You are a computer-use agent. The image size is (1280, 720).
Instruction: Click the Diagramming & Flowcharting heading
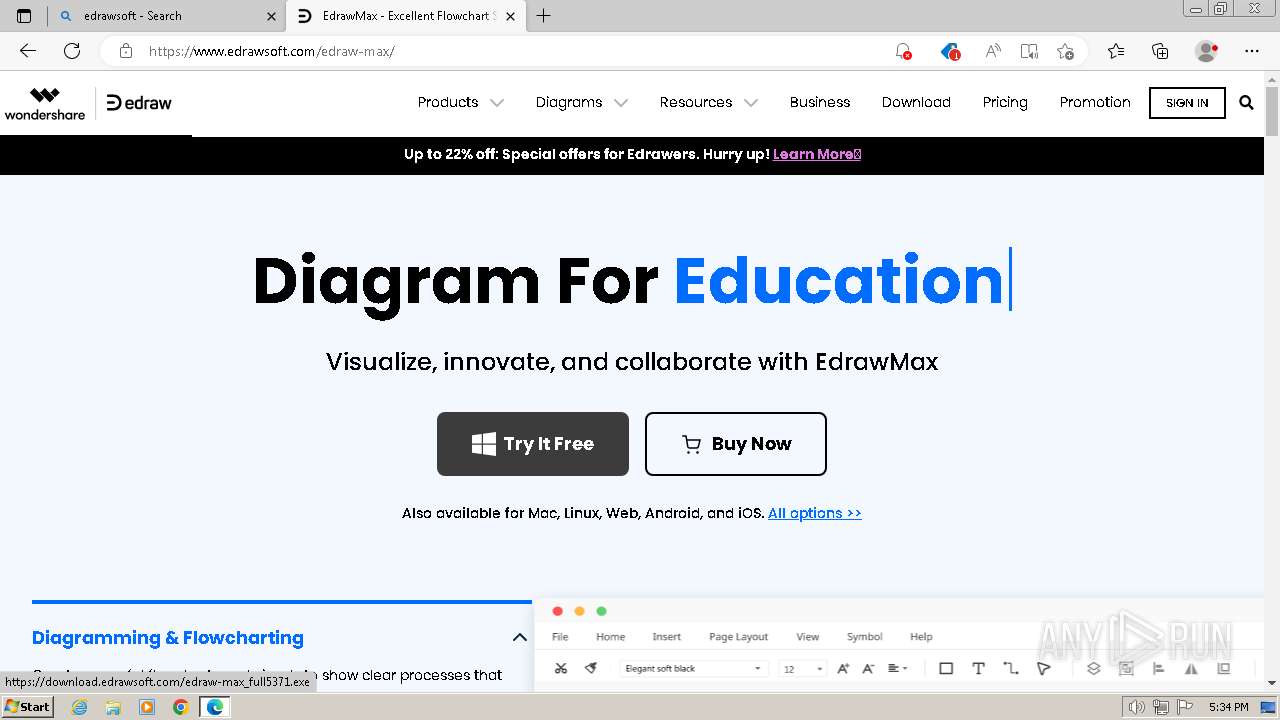[168, 637]
